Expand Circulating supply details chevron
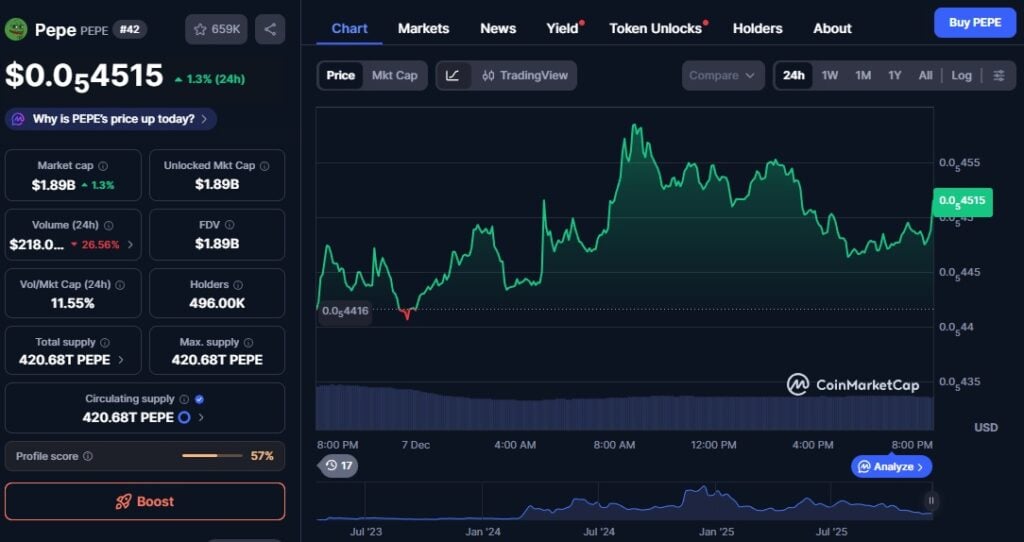 tap(200, 417)
